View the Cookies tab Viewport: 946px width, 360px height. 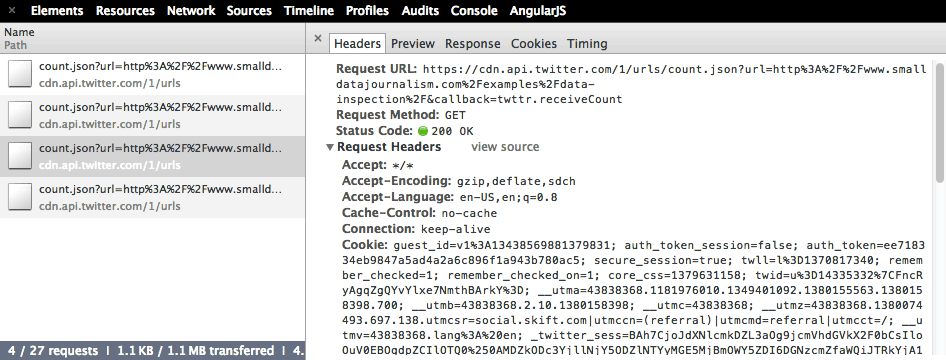534,43
